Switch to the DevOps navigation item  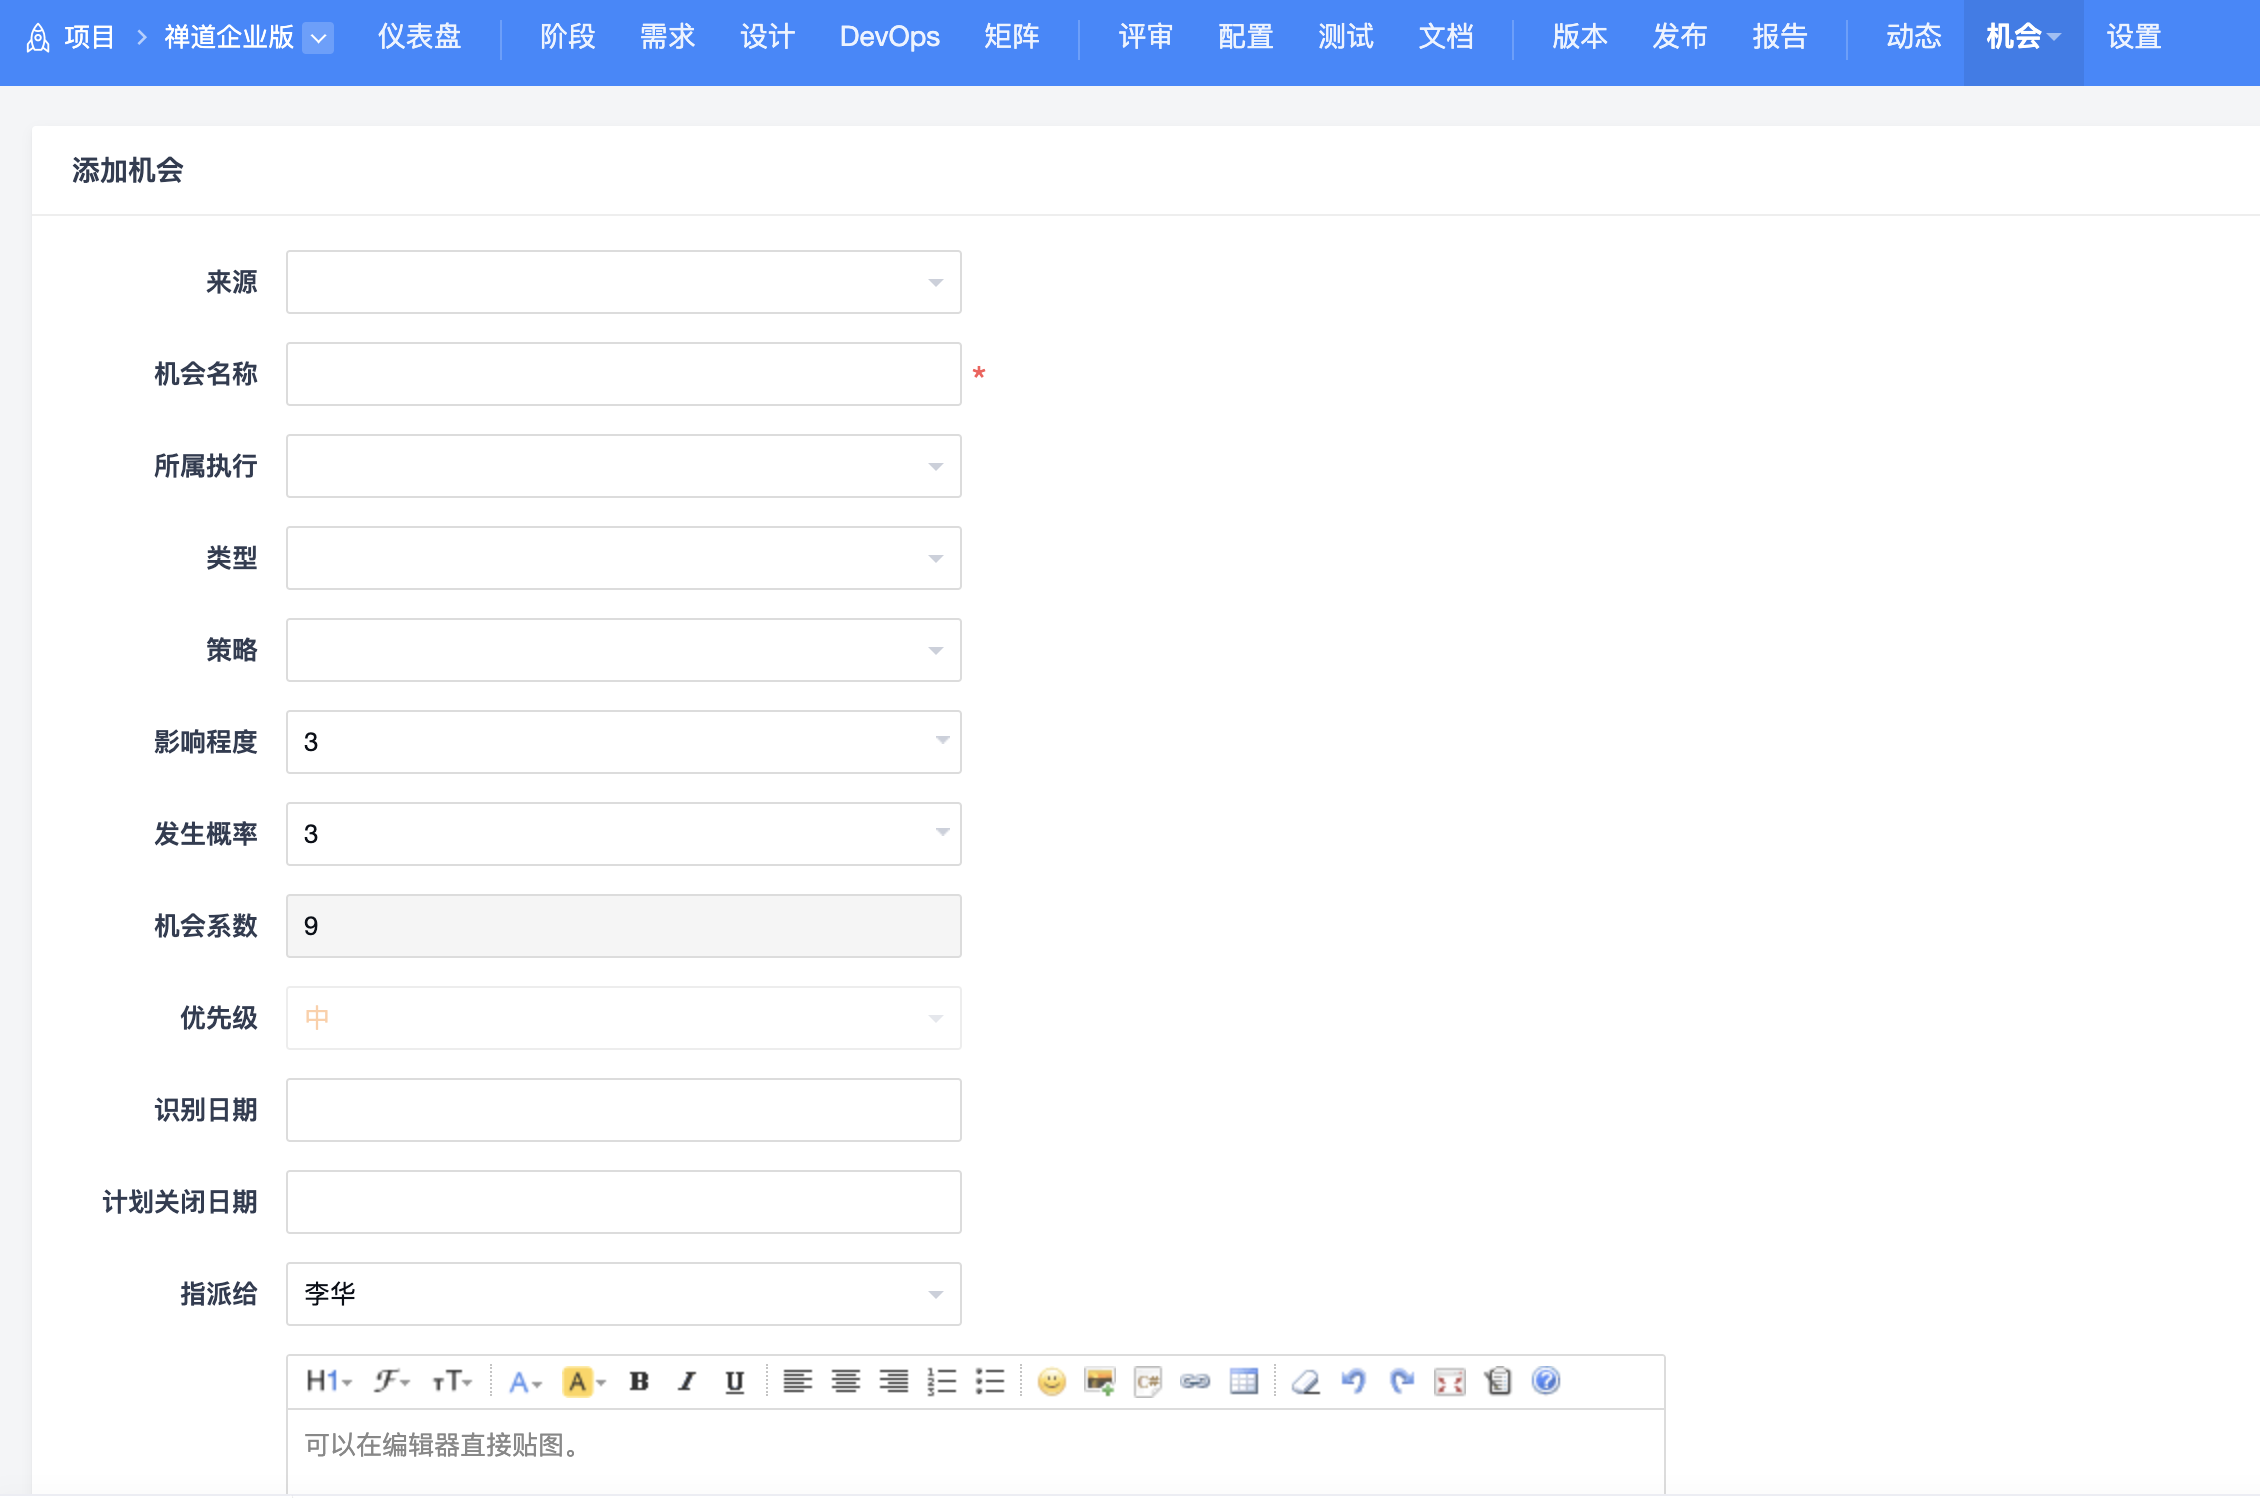[x=889, y=37]
